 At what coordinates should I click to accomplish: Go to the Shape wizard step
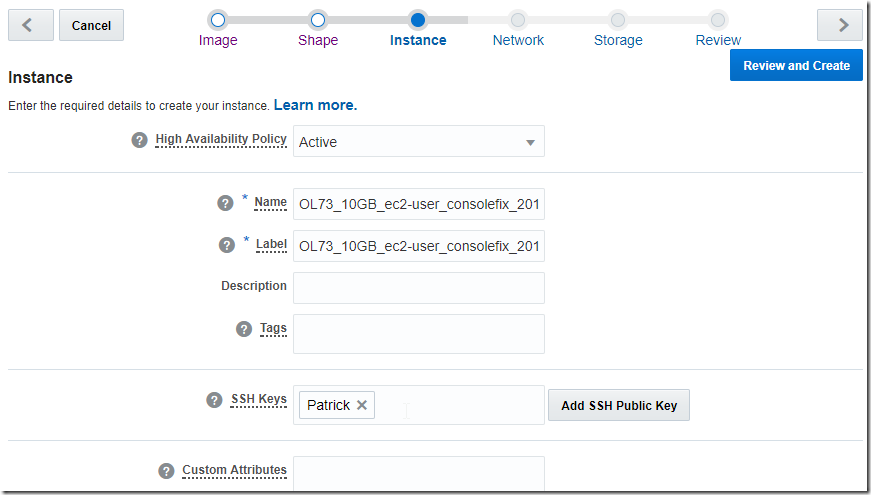click(318, 20)
